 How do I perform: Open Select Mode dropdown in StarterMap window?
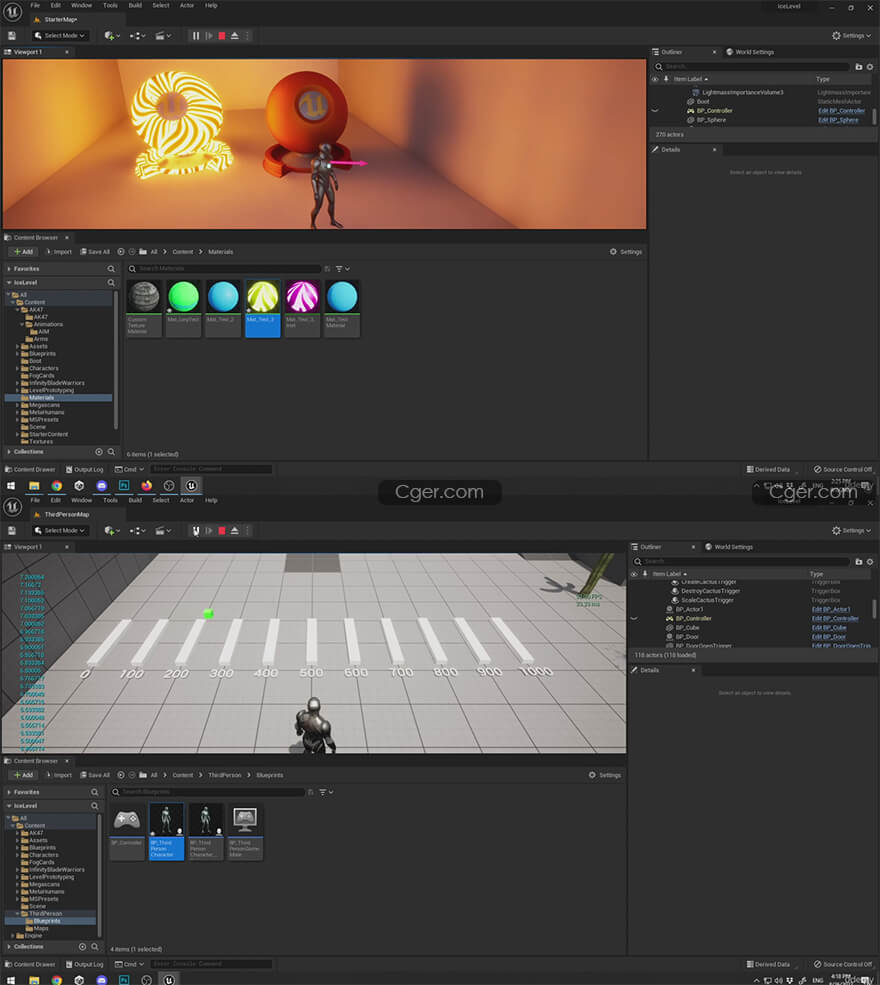[x=60, y=36]
